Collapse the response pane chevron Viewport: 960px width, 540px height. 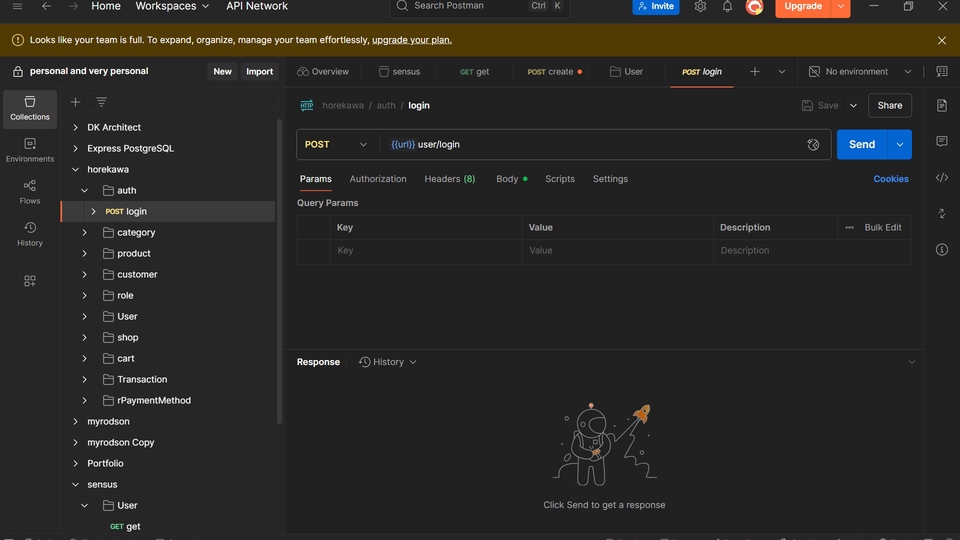[911, 362]
